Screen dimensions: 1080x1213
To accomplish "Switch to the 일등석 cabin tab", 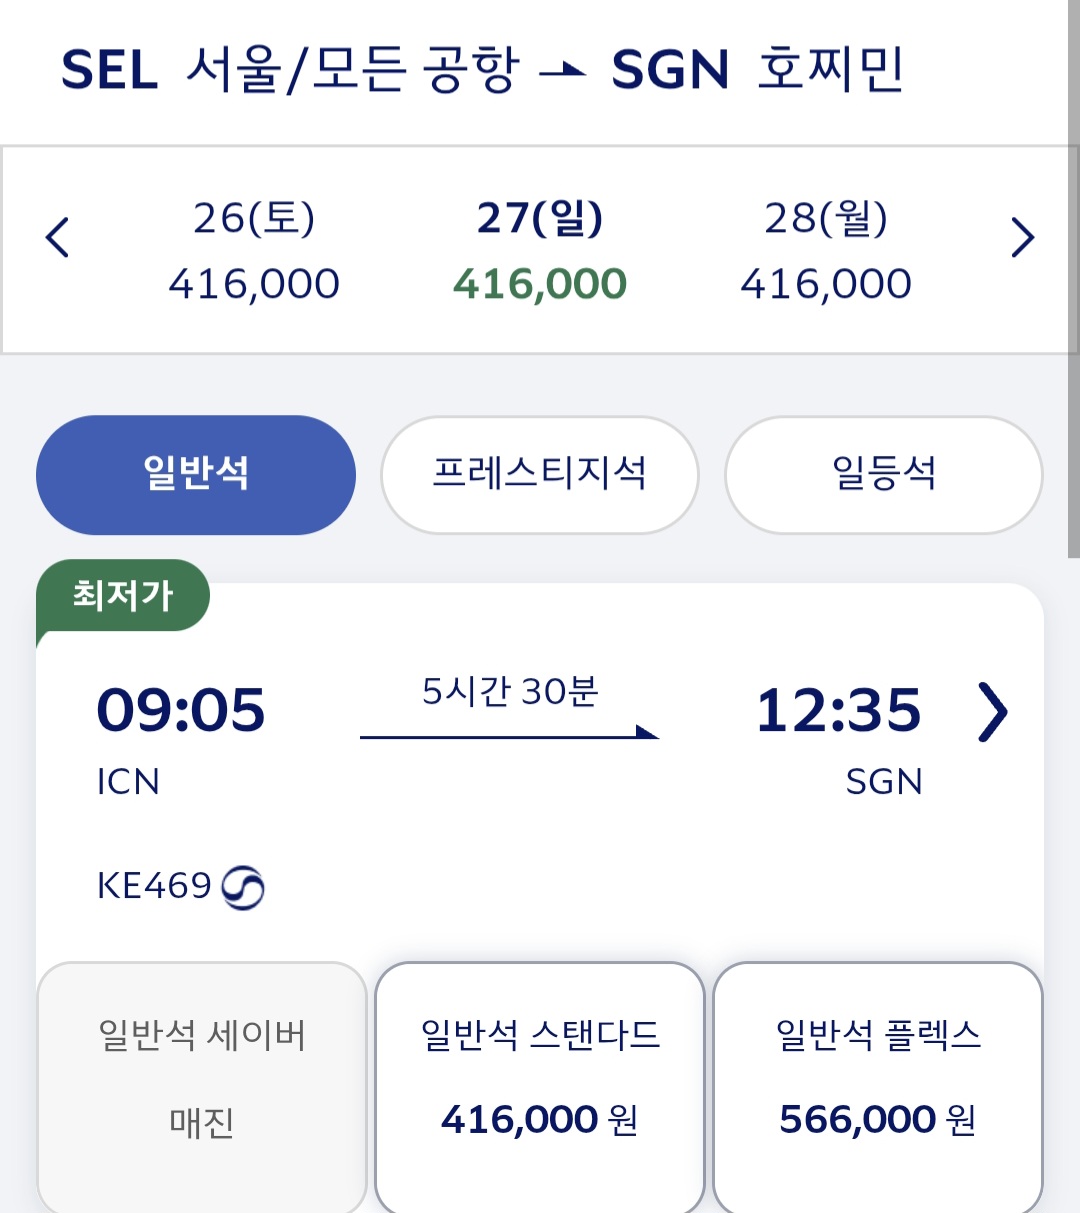I will [884, 474].
